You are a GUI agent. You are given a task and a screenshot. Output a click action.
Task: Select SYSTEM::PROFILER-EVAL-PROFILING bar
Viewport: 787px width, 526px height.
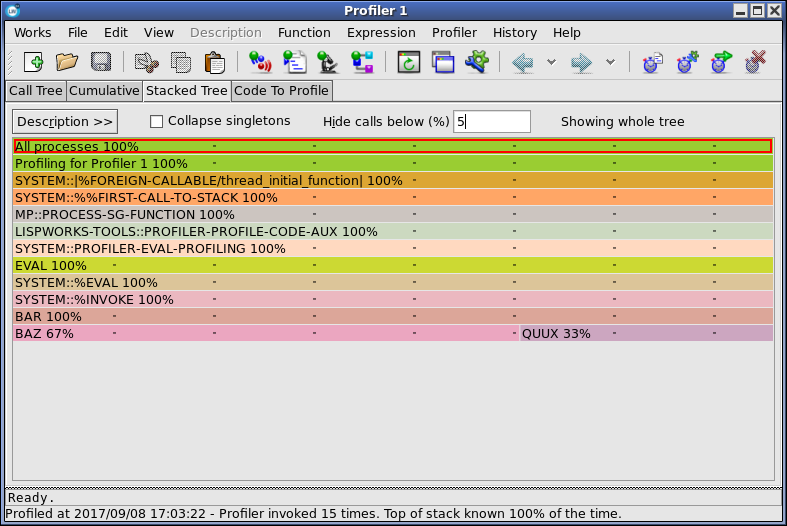pyautogui.click(x=392, y=249)
